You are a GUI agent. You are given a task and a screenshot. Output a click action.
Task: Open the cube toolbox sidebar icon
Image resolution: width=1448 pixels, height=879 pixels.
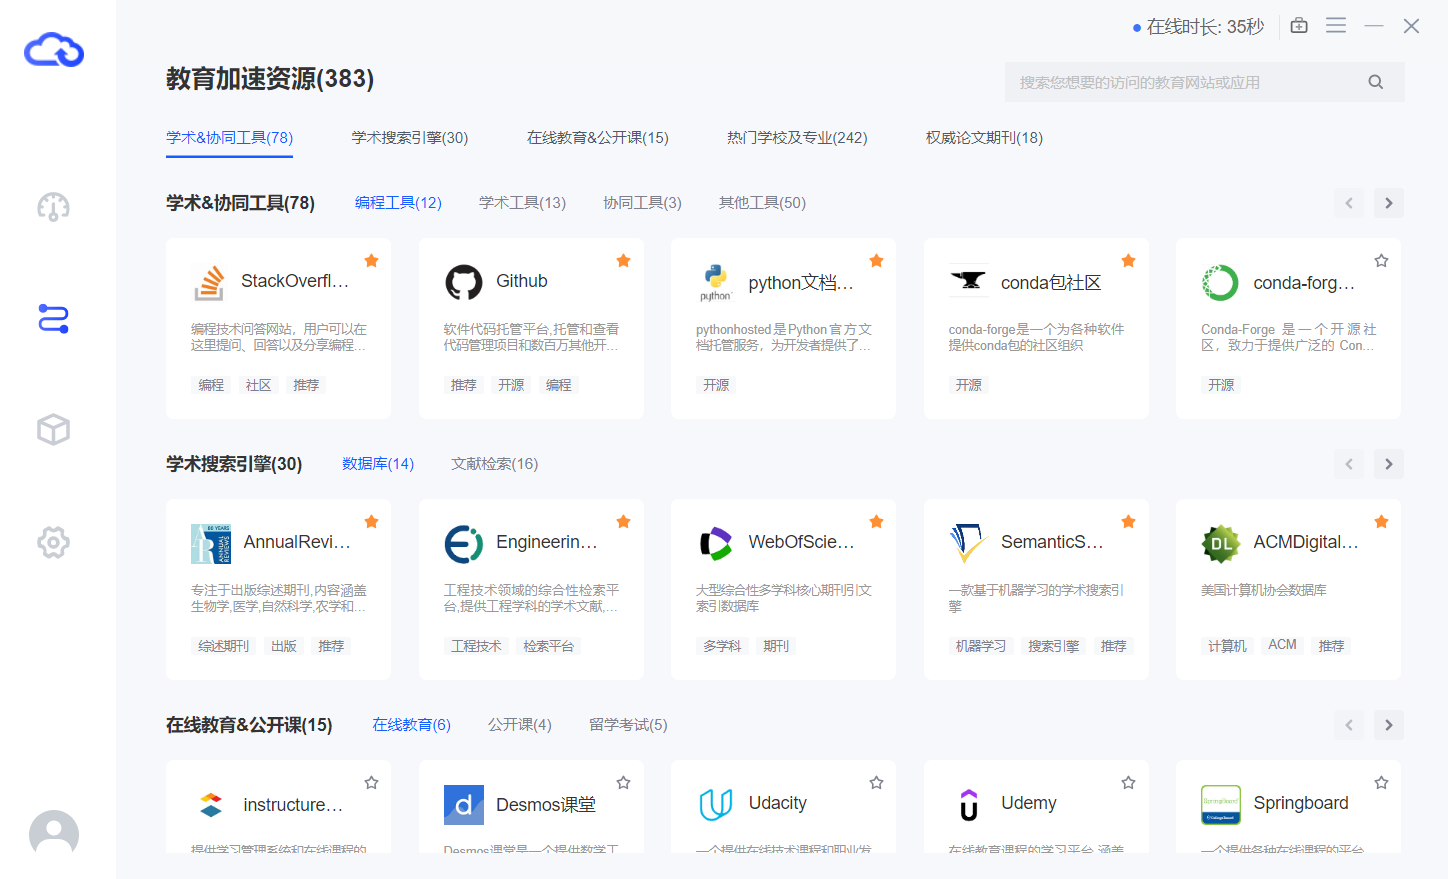click(x=53, y=430)
